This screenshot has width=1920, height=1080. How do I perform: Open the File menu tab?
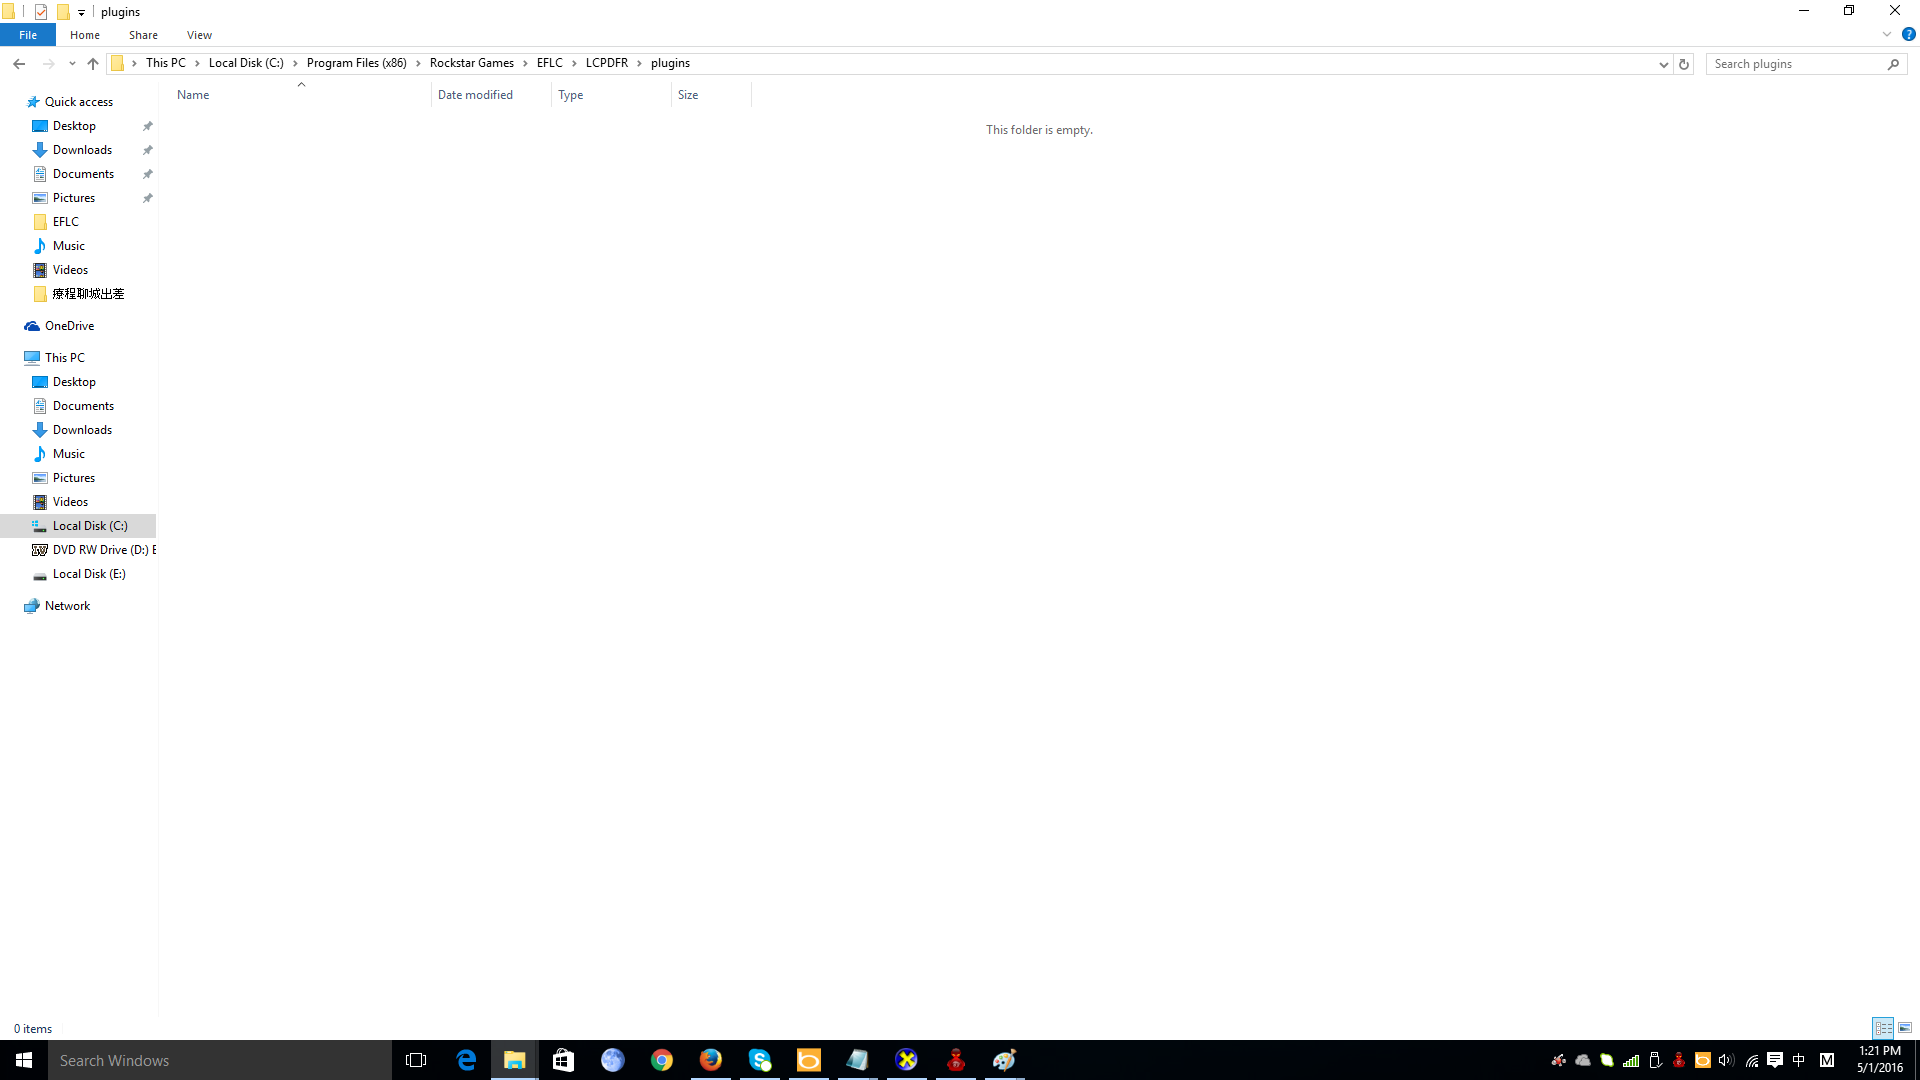[x=28, y=35]
